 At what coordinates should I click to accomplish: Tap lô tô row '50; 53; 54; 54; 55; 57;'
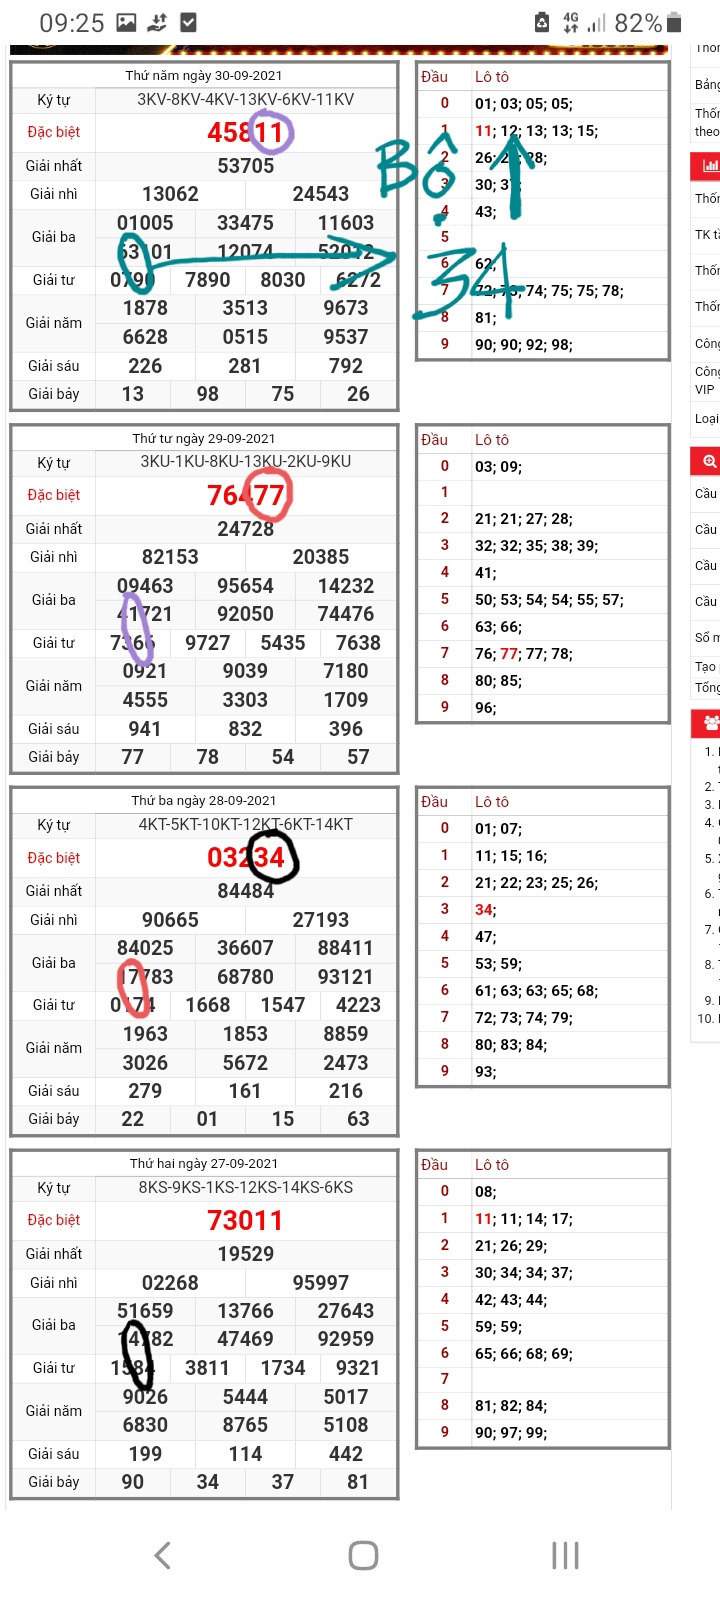[549, 600]
